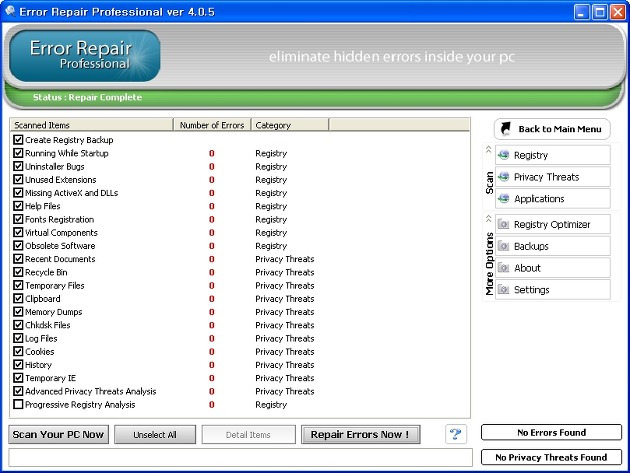630x473 pixels.
Task: Toggle the Obsolete Software checkbox
Action: tap(18, 246)
